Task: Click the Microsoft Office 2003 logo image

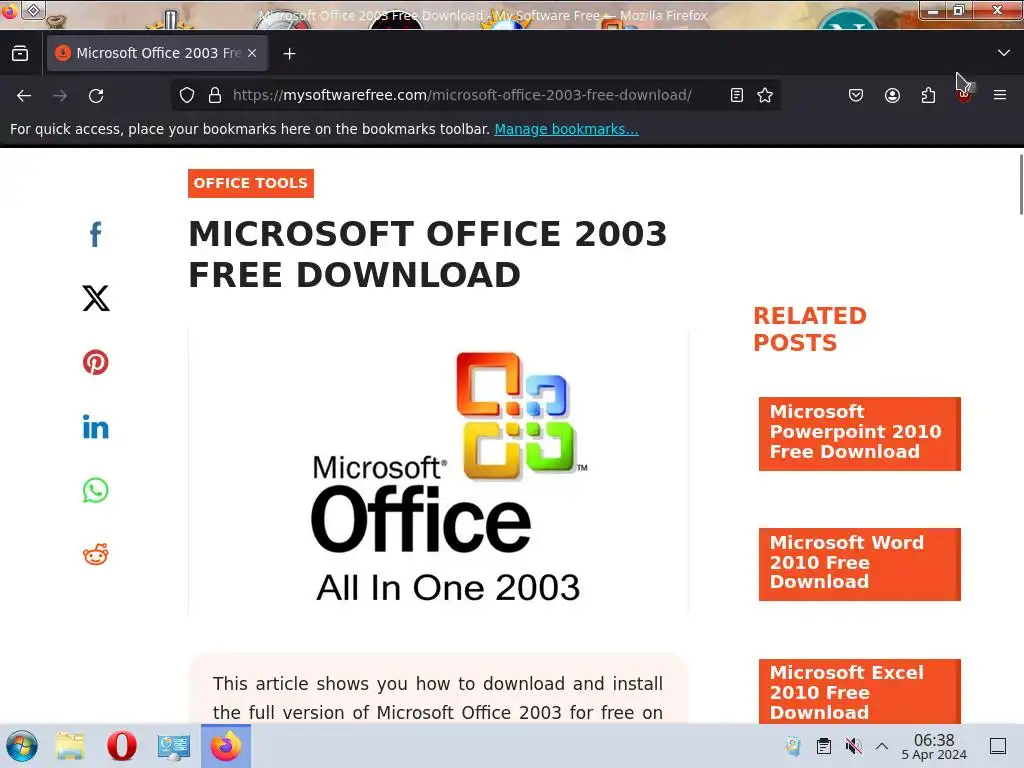Action: pyautogui.click(x=438, y=472)
